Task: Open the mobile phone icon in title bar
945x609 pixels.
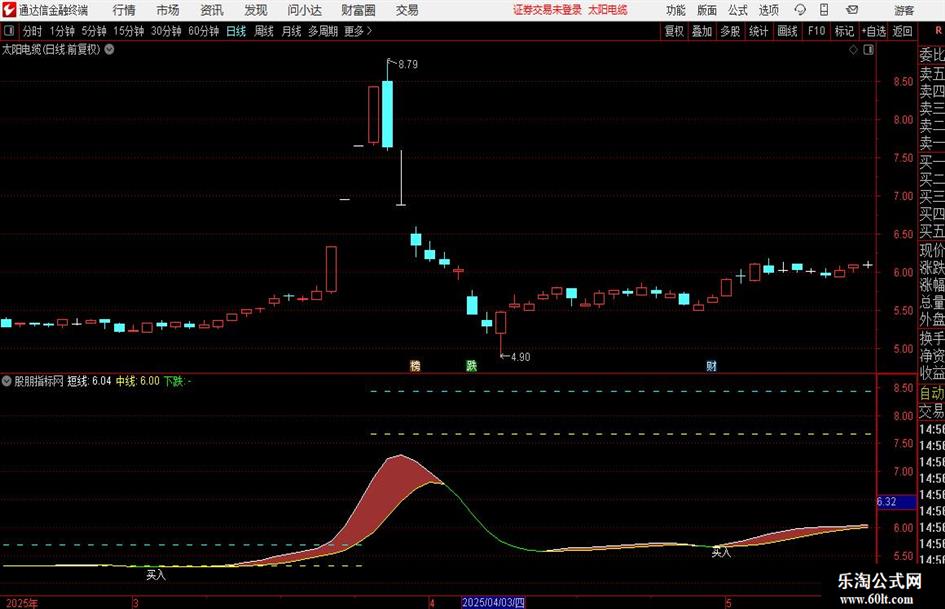Action: pyautogui.click(x=824, y=10)
